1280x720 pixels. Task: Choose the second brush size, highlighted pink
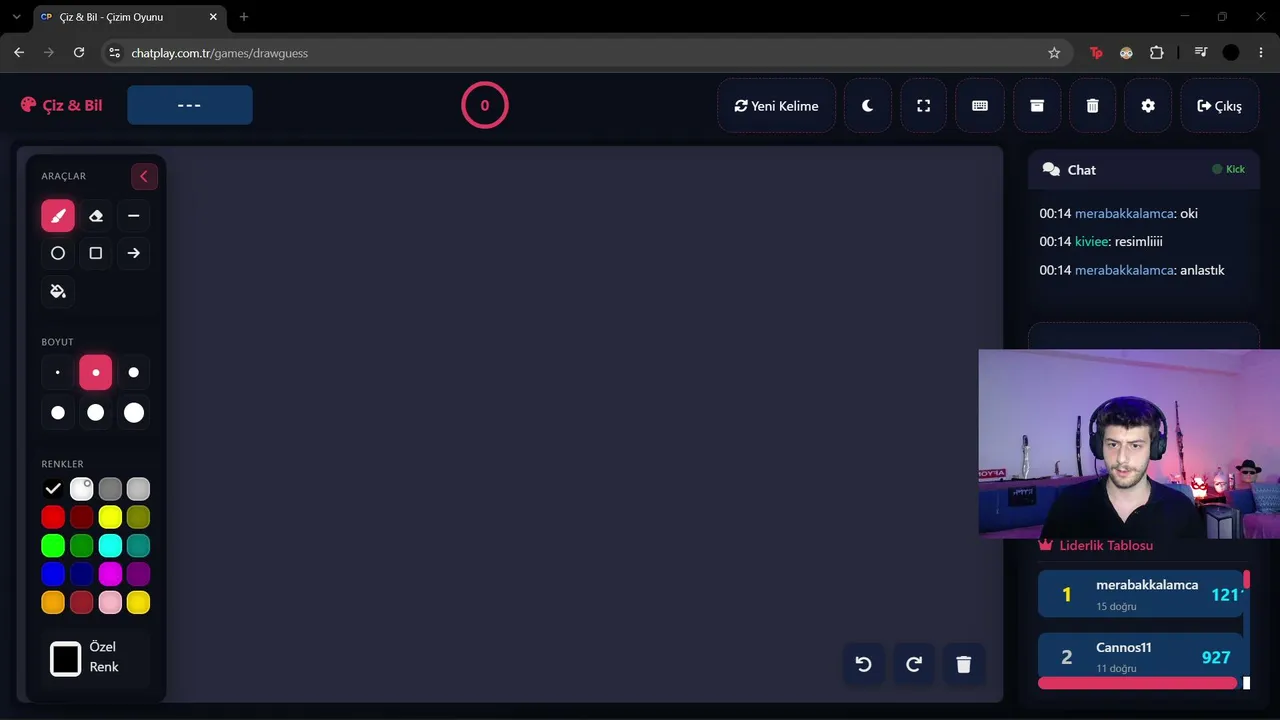(96, 372)
